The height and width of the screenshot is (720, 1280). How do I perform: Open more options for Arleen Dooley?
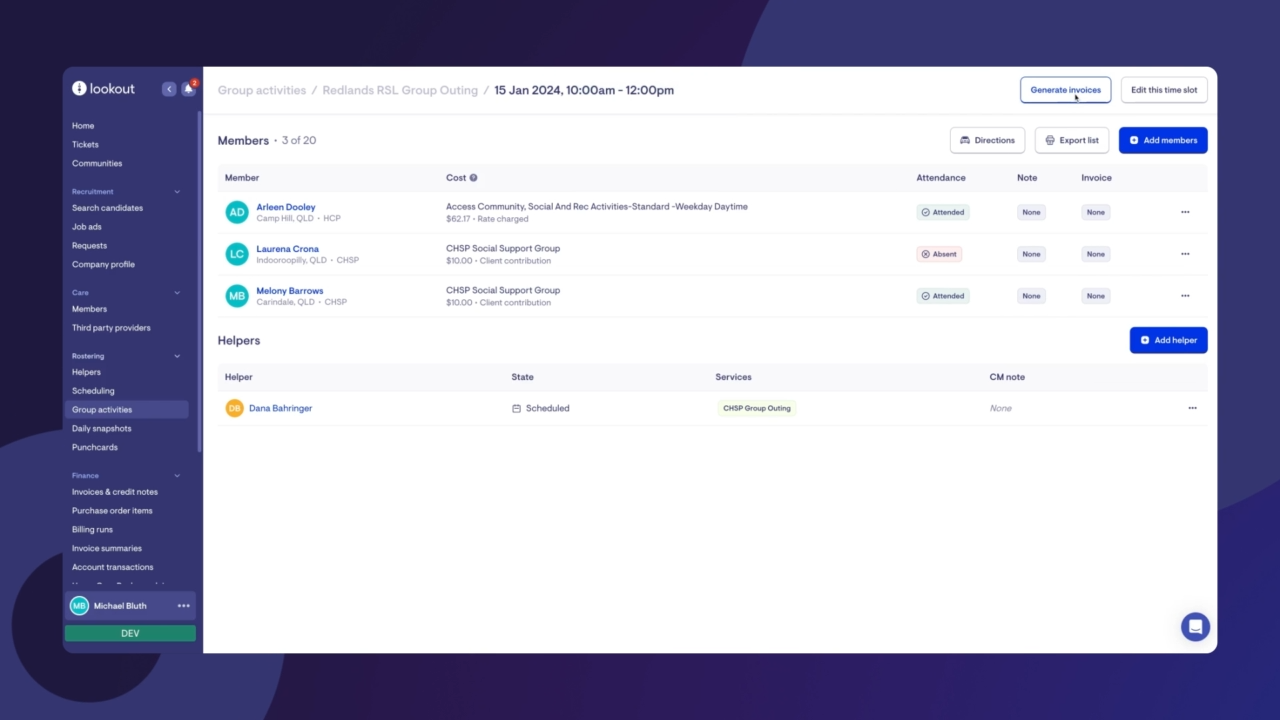point(1185,212)
